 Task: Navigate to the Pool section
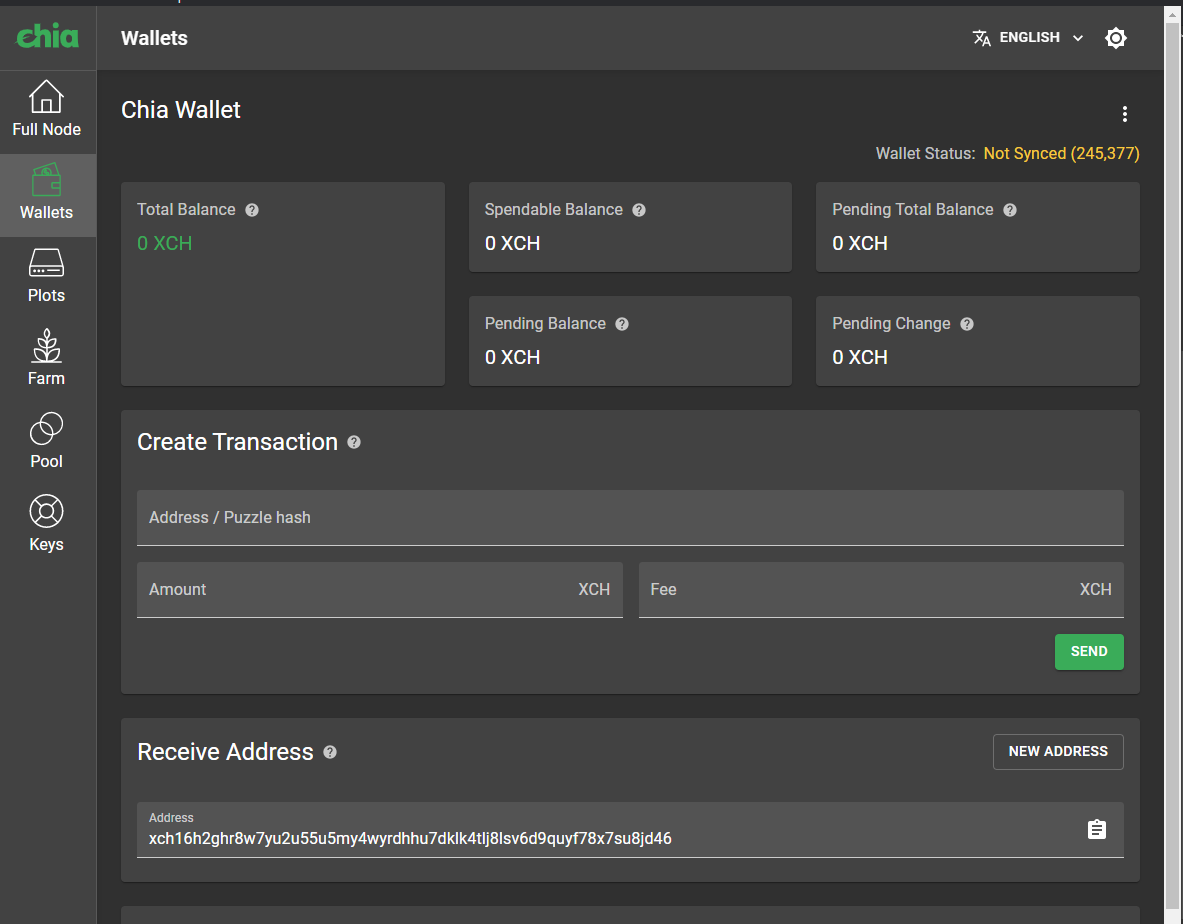[x=47, y=442]
